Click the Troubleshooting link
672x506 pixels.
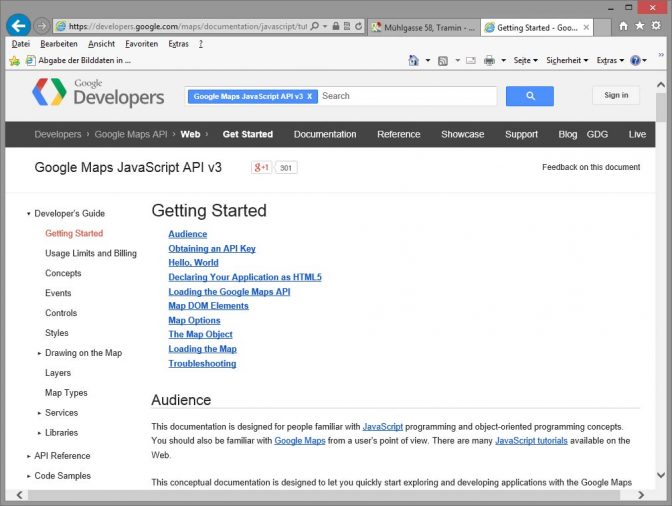[202, 363]
